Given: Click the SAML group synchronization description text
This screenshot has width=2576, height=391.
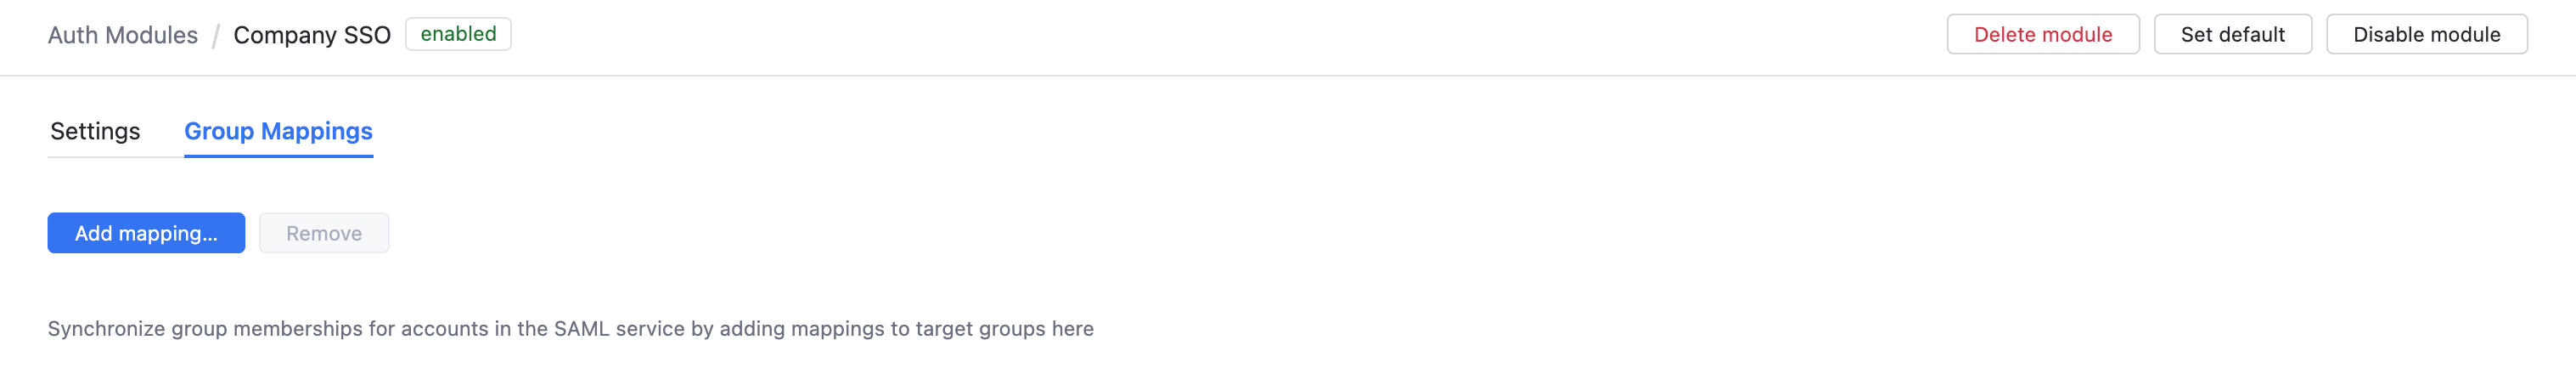Looking at the screenshot, I should (x=570, y=329).
